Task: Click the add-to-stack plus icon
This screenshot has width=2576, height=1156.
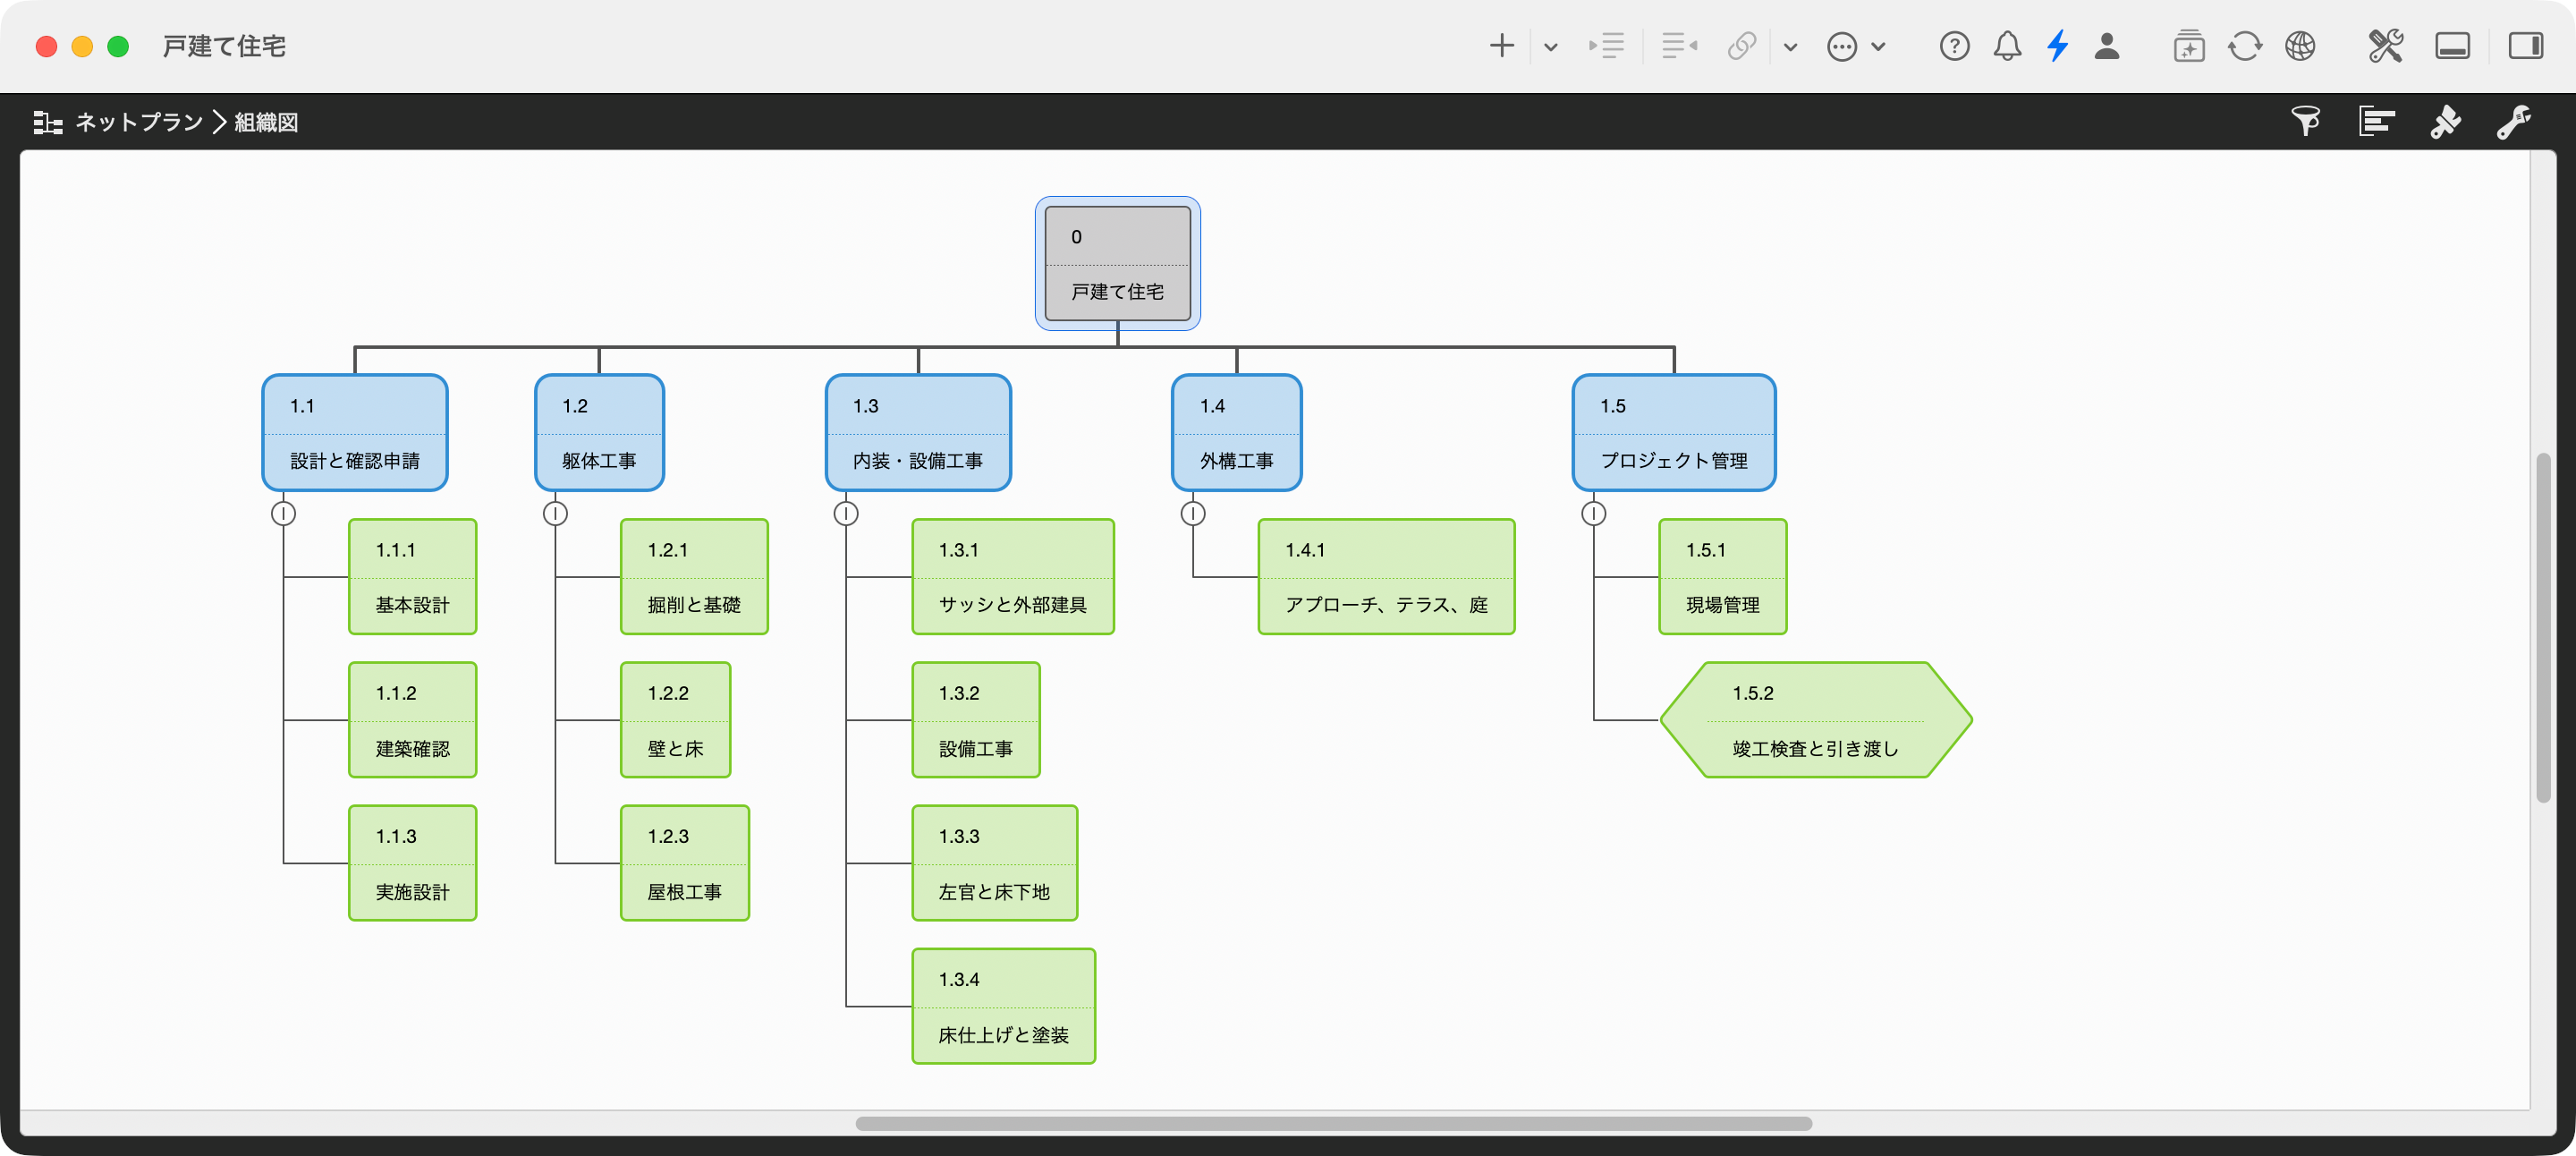Action: click(x=2188, y=46)
